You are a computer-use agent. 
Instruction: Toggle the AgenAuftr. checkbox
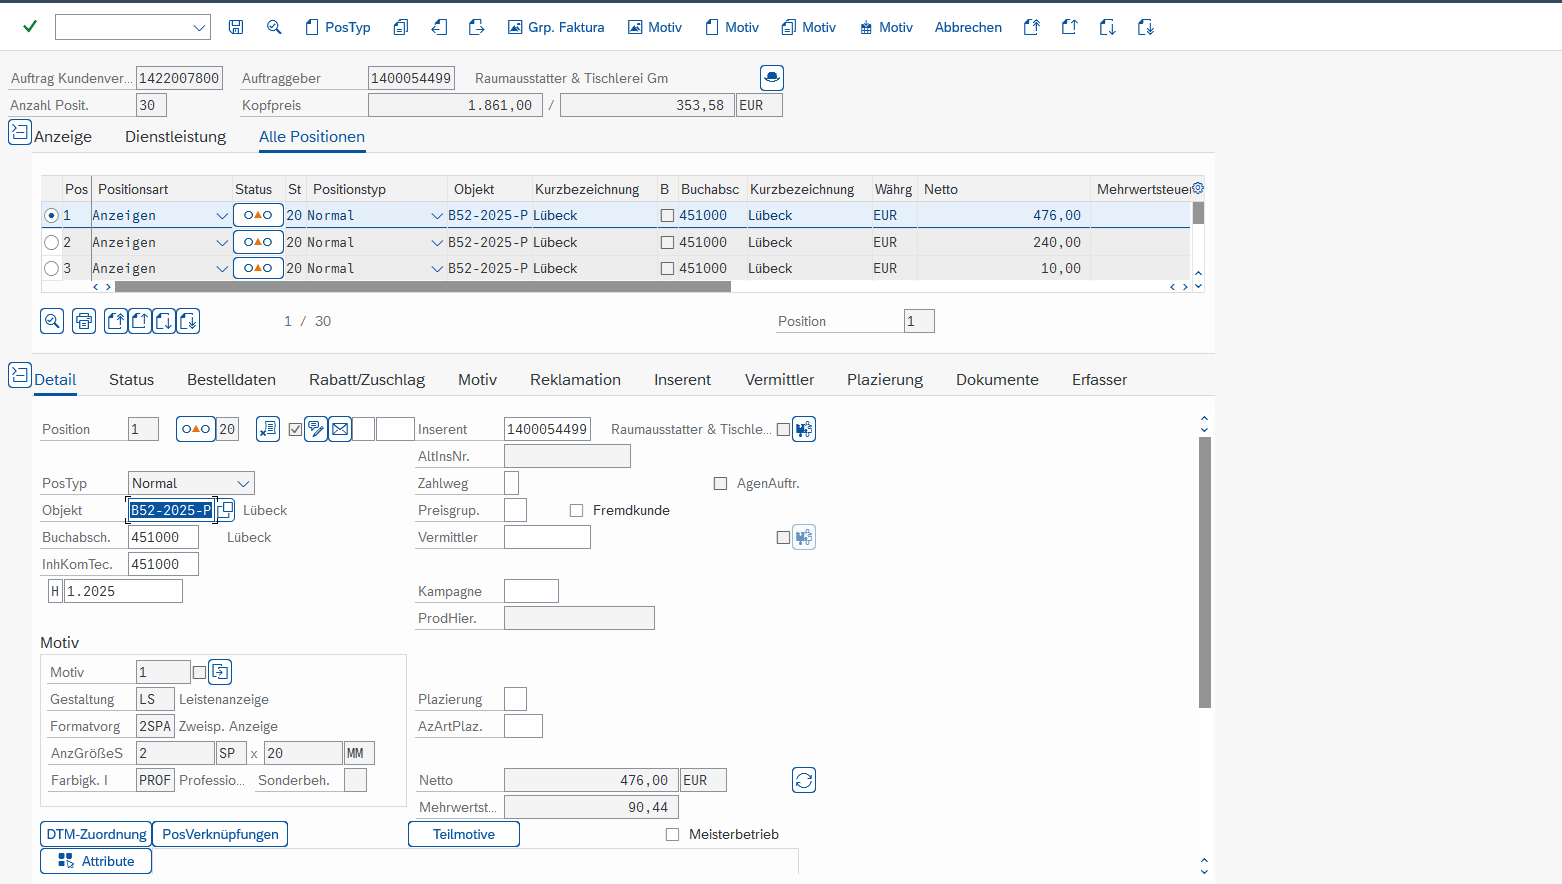720,483
